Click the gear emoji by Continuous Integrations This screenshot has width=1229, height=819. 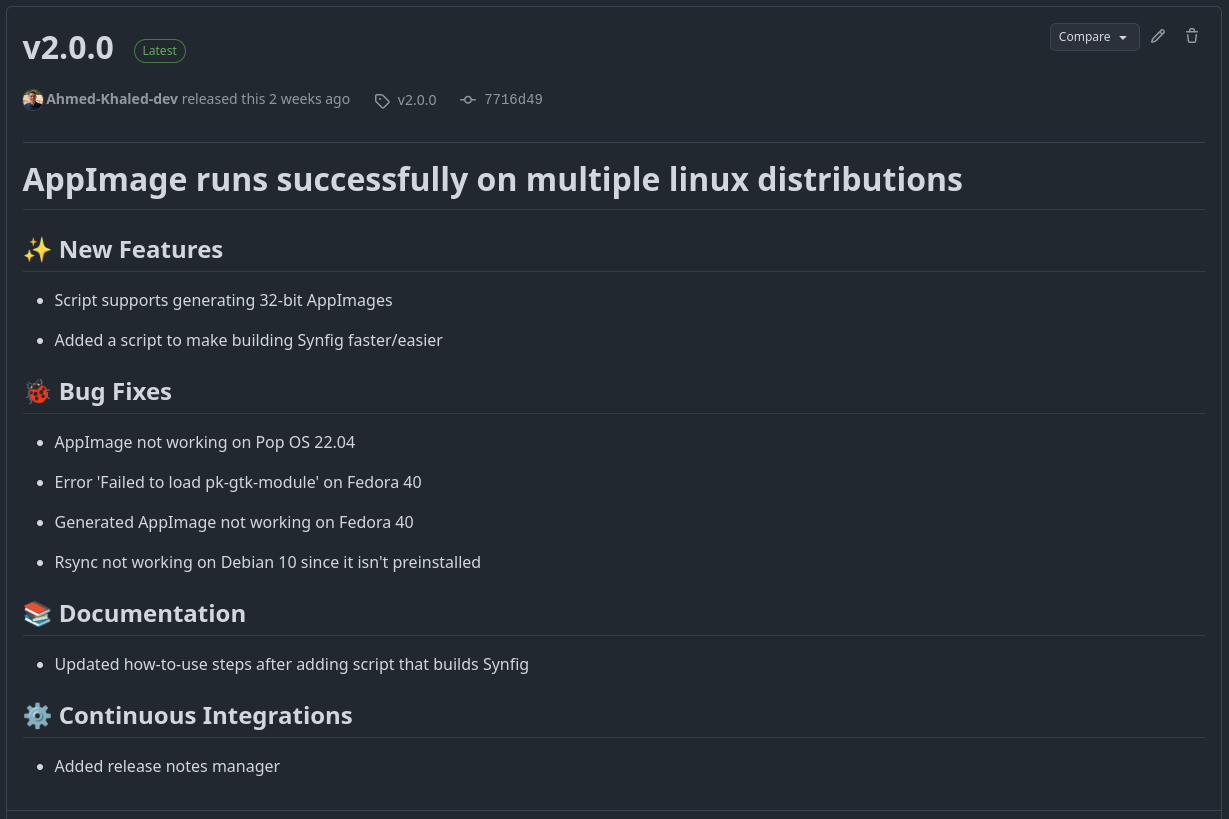[37, 716]
